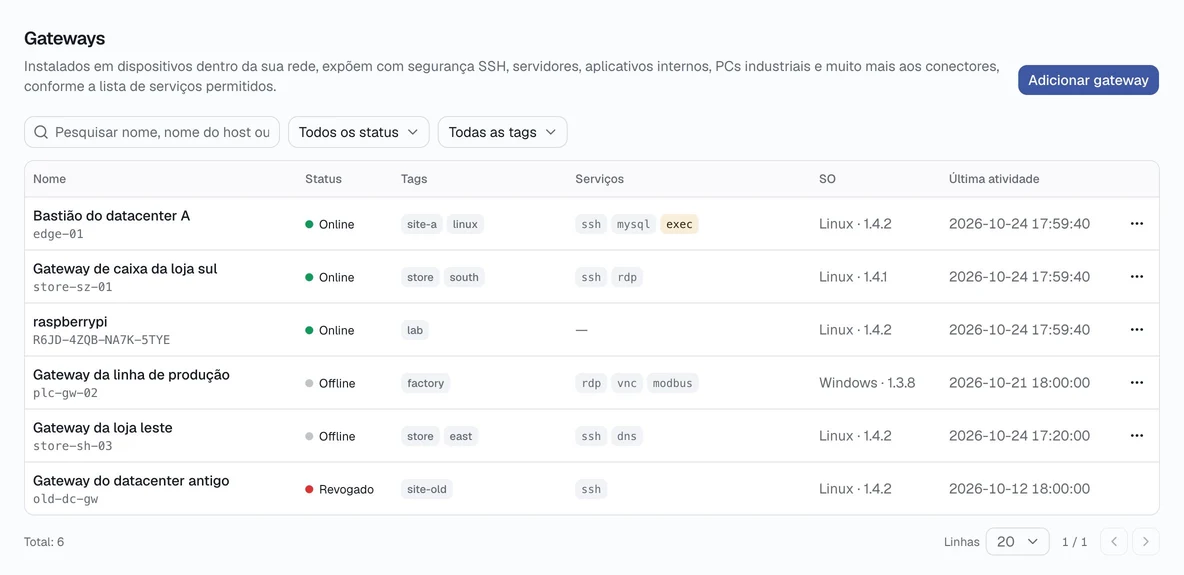Click the old-dc-gw hostname
1184x575 pixels.
pos(66,499)
